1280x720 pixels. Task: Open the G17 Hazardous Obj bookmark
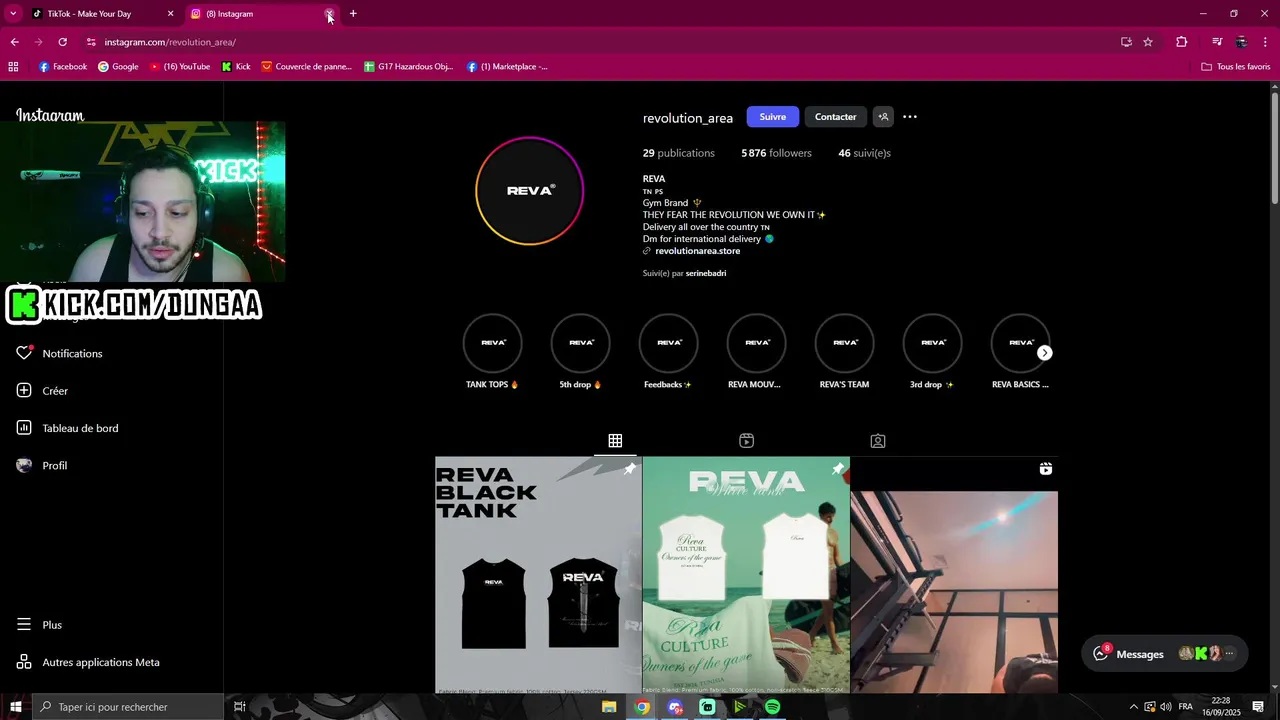(x=409, y=67)
